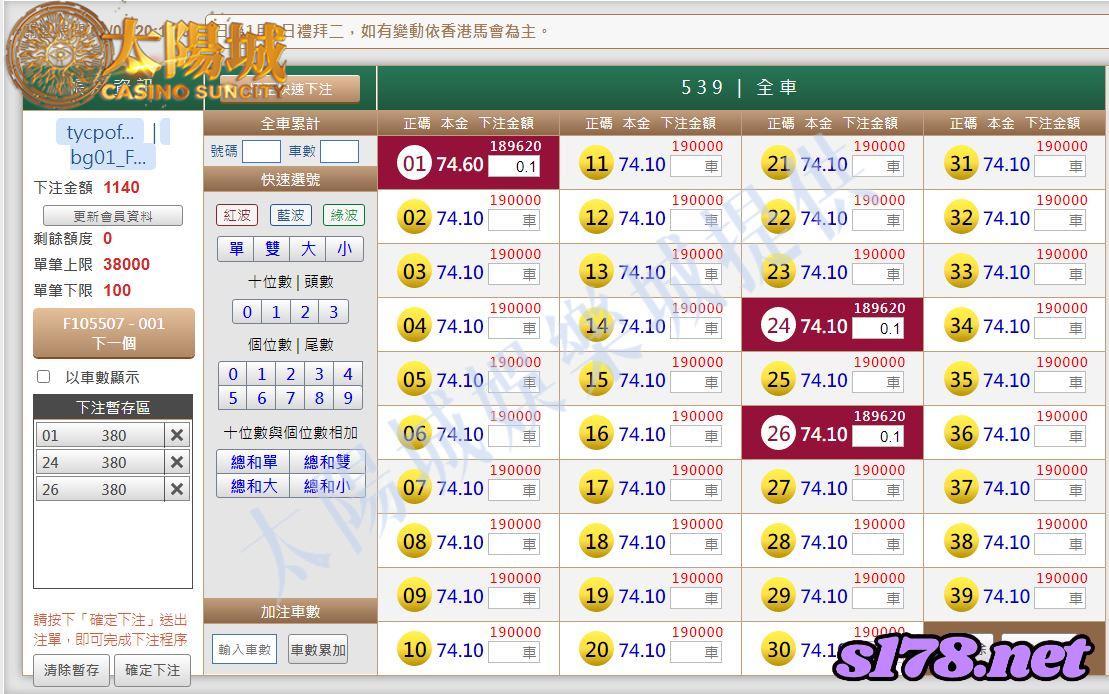Pick number ball 39
The height and width of the screenshot is (694, 1109).
961,596
